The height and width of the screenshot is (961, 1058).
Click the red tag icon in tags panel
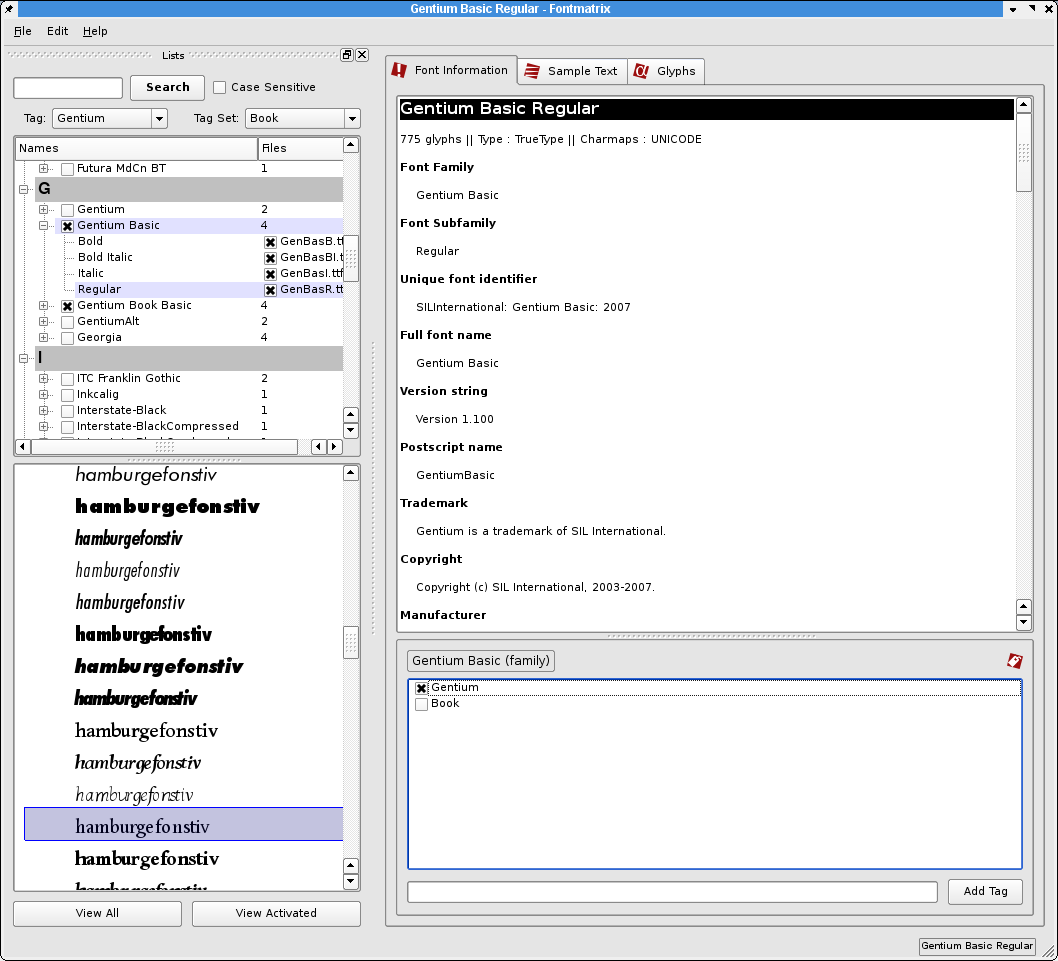[1014, 661]
